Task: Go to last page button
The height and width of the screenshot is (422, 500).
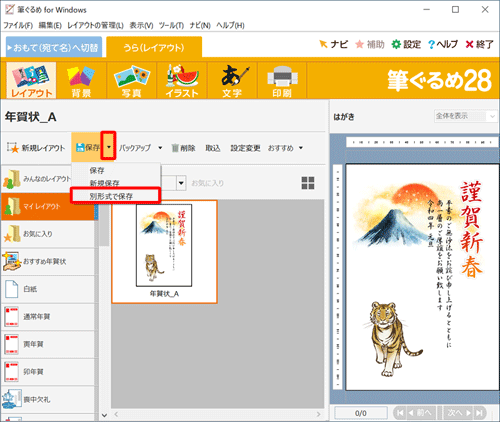Action: [x=480, y=413]
